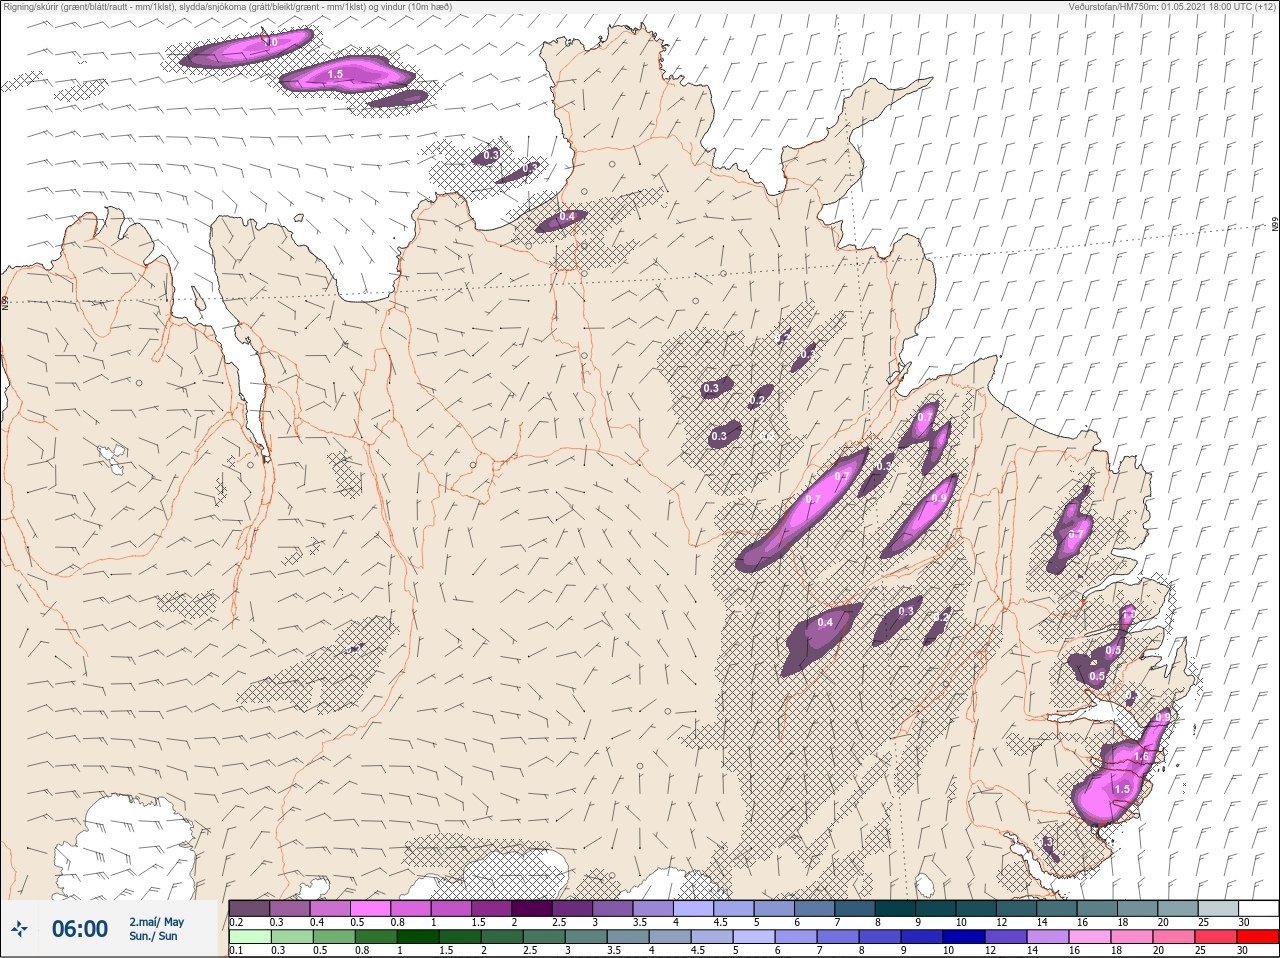
Task: Click the 06:00 forecast time label
Action: 80,929
